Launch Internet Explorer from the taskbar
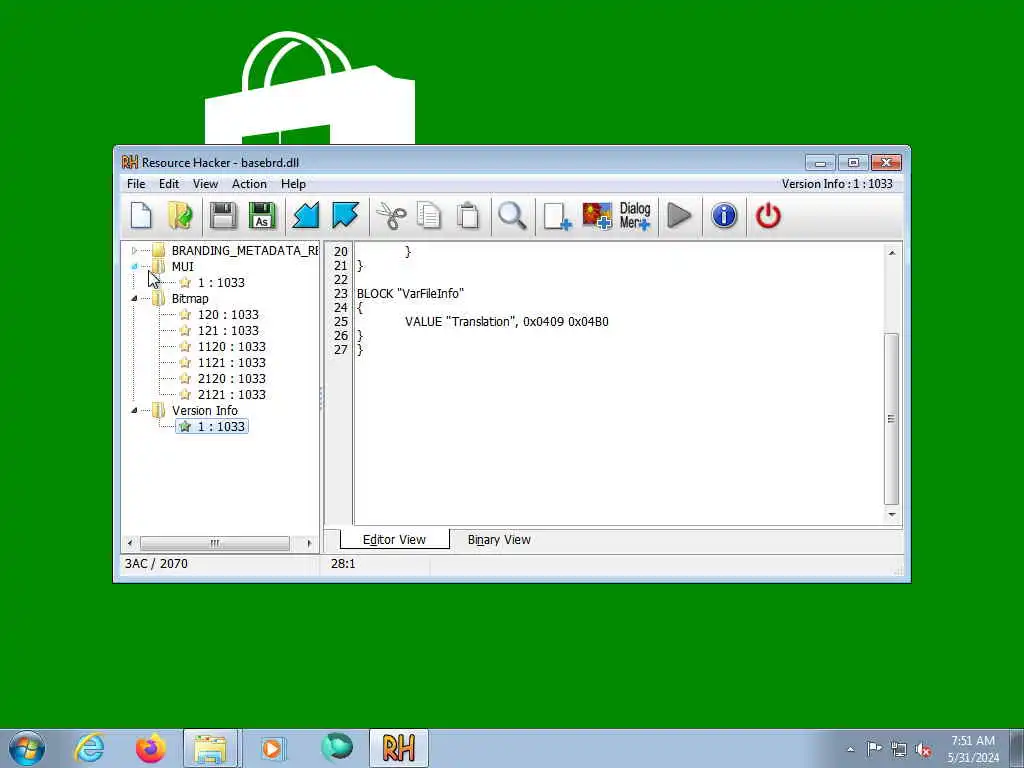The width and height of the screenshot is (1024, 768). (89, 748)
